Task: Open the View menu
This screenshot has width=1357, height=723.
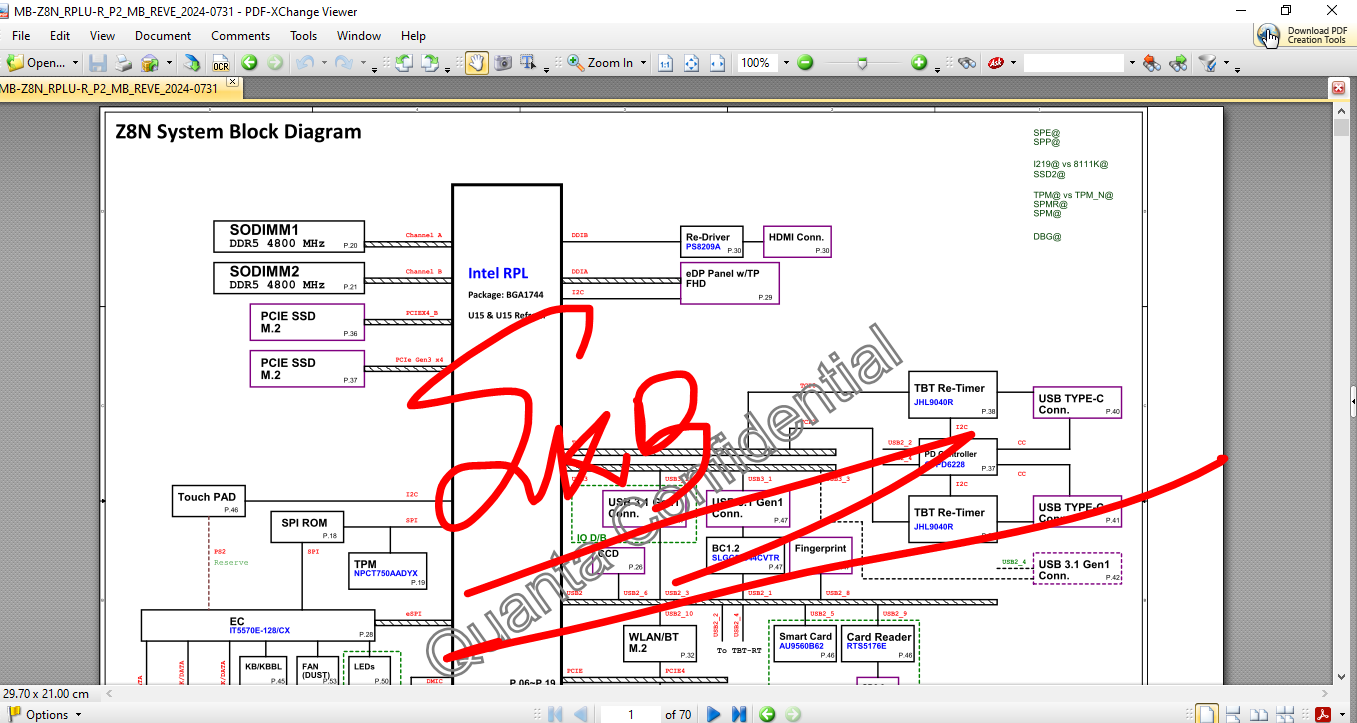Action: tap(102, 35)
